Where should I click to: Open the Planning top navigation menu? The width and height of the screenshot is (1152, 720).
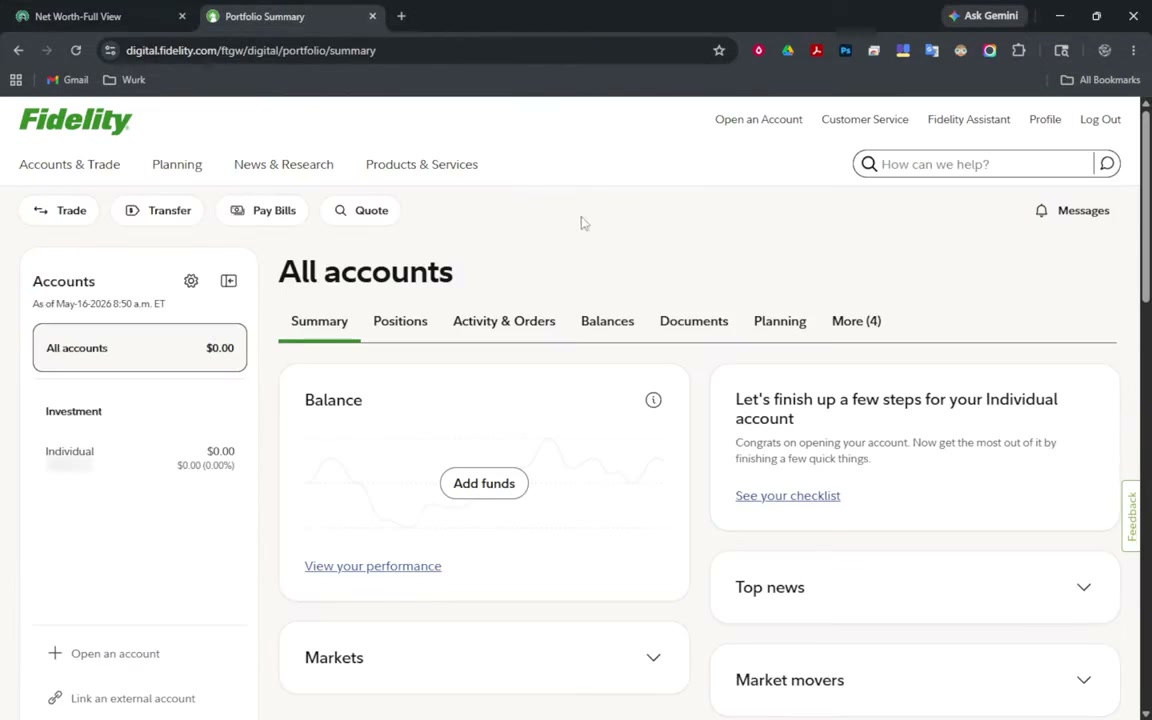click(x=177, y=165)
